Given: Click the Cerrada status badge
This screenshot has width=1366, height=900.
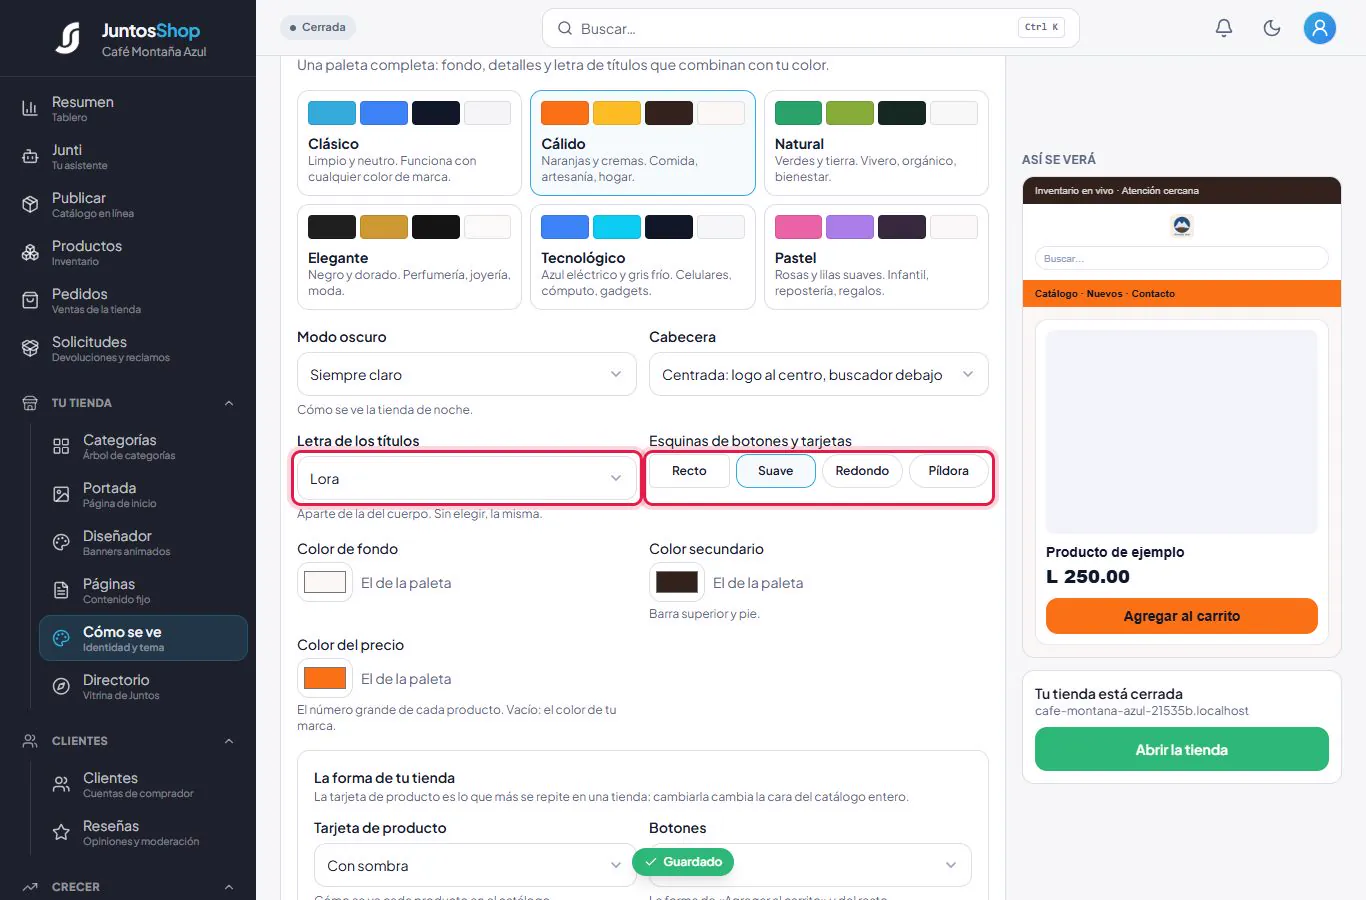Looking at the screenshot, I should (x=318, y=27).
